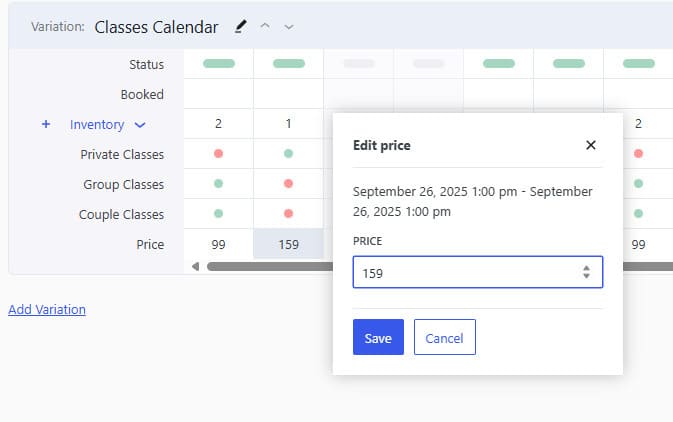Toggle the Status pill in the second column
This screenshot has height=422, width=673.
288,64
